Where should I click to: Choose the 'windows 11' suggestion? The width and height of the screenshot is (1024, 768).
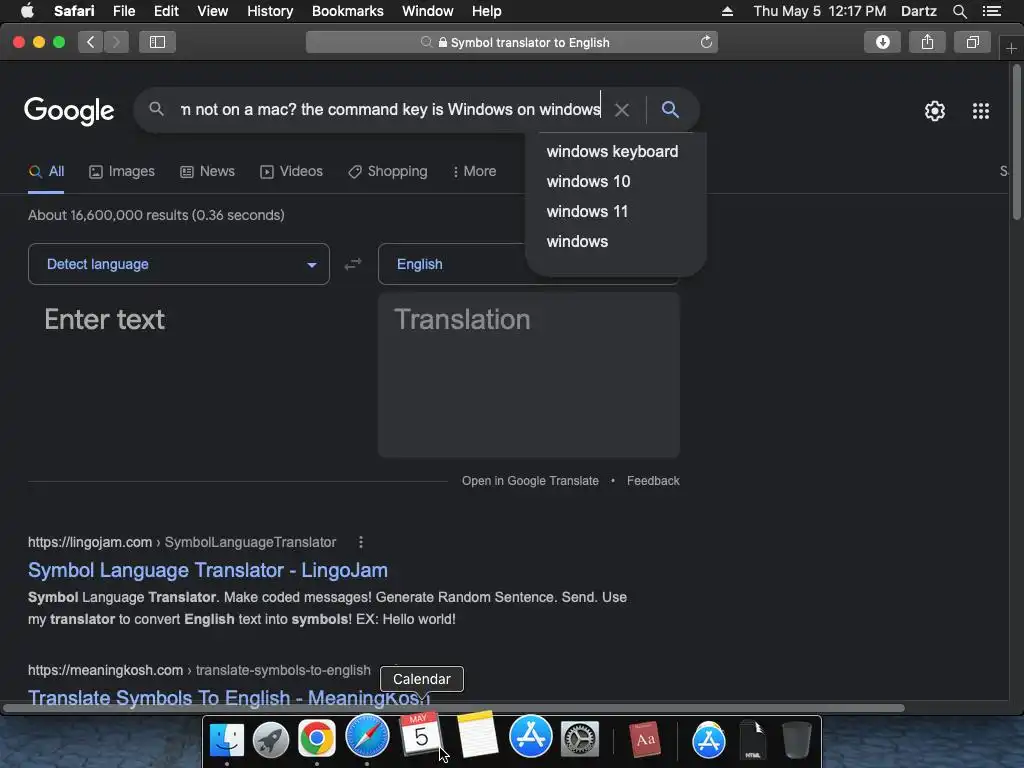pos(587,212)
